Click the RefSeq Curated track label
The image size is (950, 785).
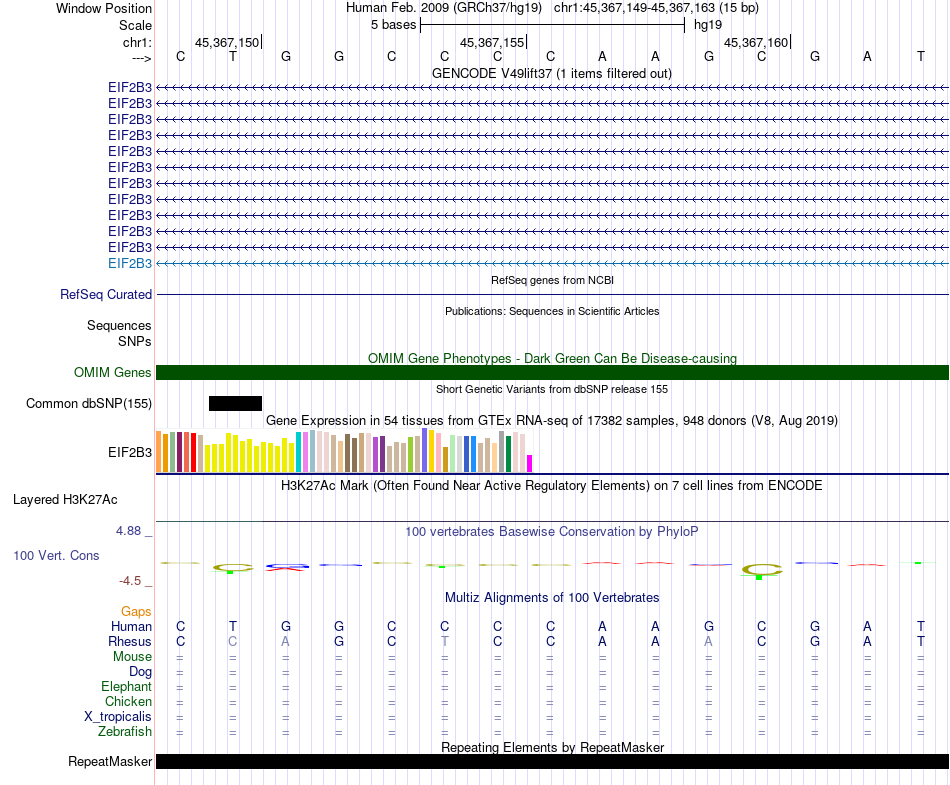coord(105,294)
